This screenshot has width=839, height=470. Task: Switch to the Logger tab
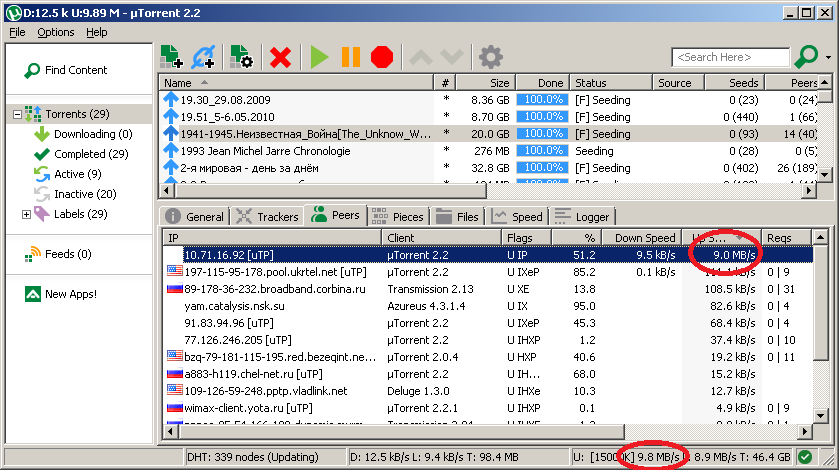tap(583, 217)
